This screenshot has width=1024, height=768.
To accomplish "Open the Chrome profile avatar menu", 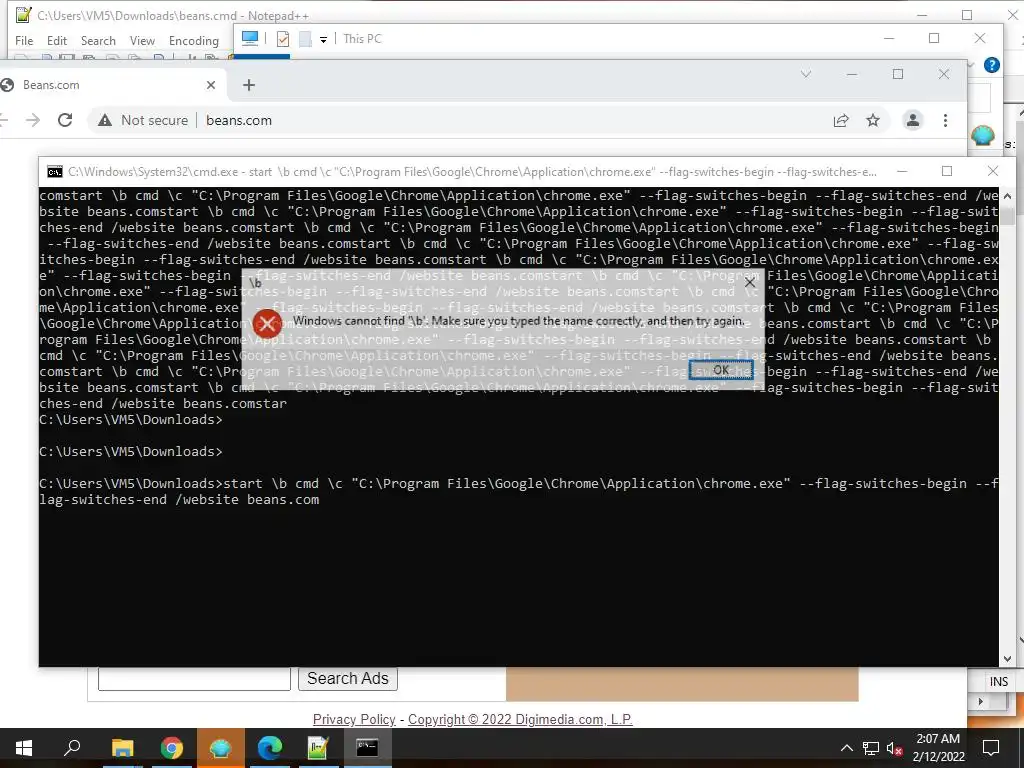I will coord(913,120).
